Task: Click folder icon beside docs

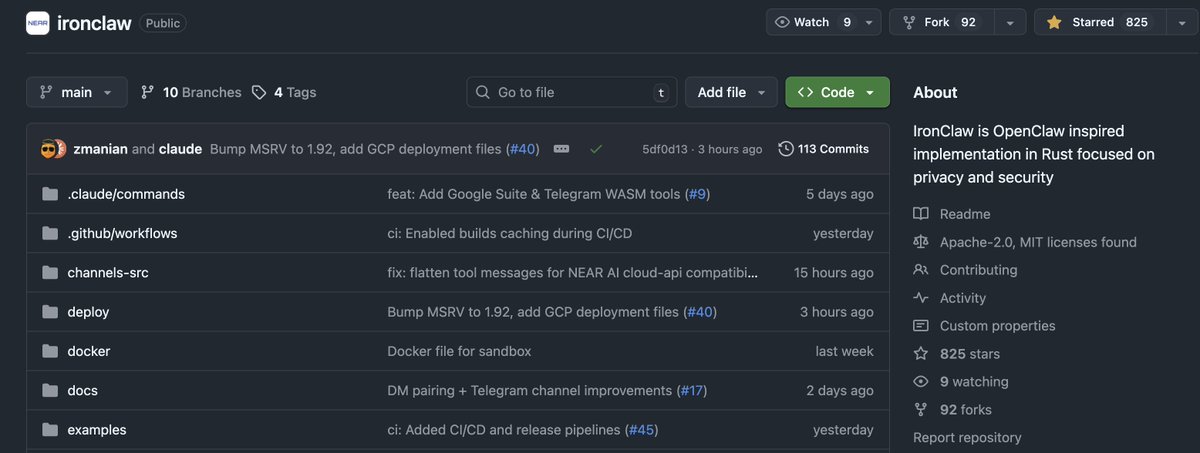Action: (x=50, y=390)
